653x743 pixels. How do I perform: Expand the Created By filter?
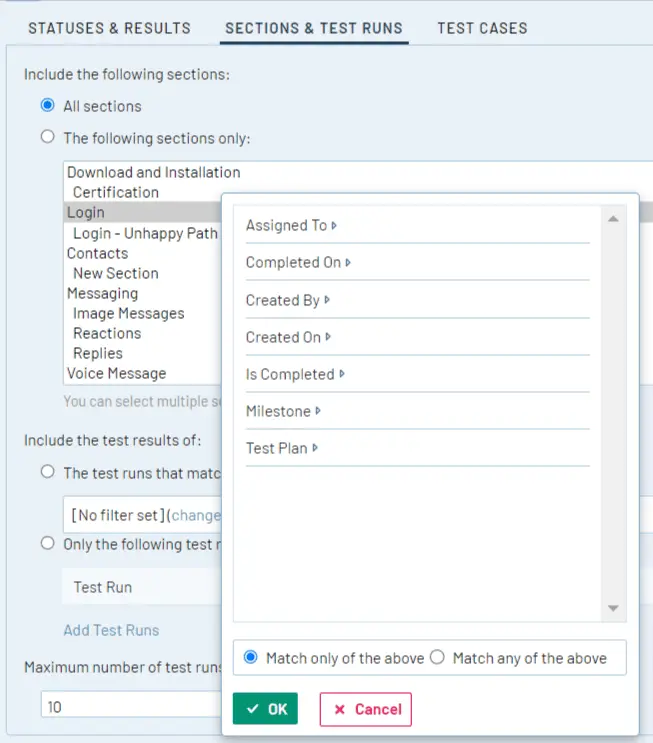tap(288, 300)
